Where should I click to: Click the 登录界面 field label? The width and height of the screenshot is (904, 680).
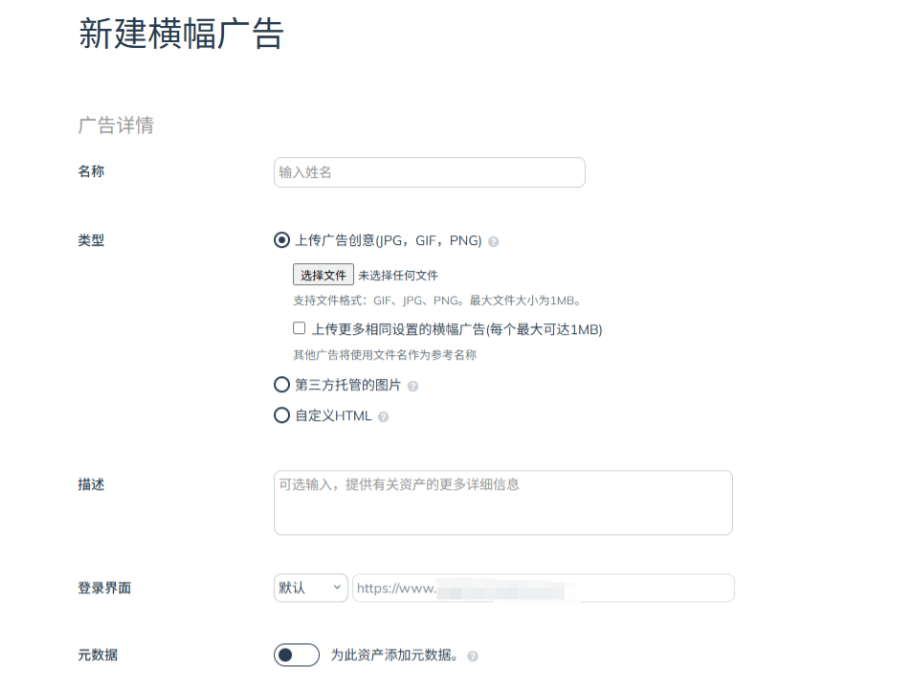[104, 588]
